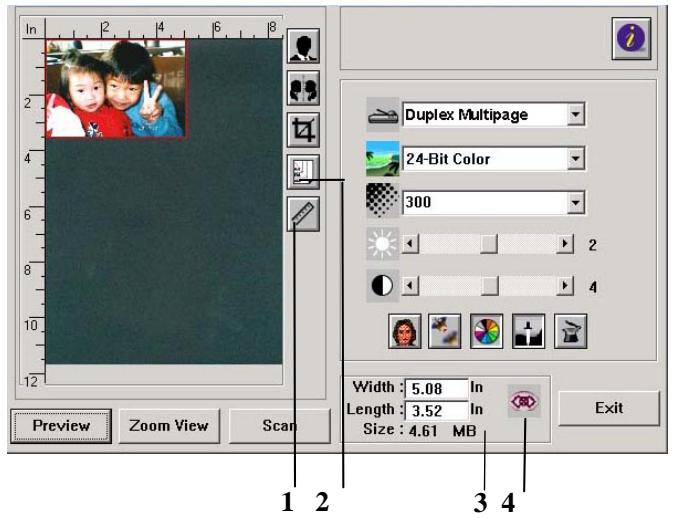This screenshot has width=674, height=518.
Task: Toggle the lock scale icon
Action: tap(524, 401)
